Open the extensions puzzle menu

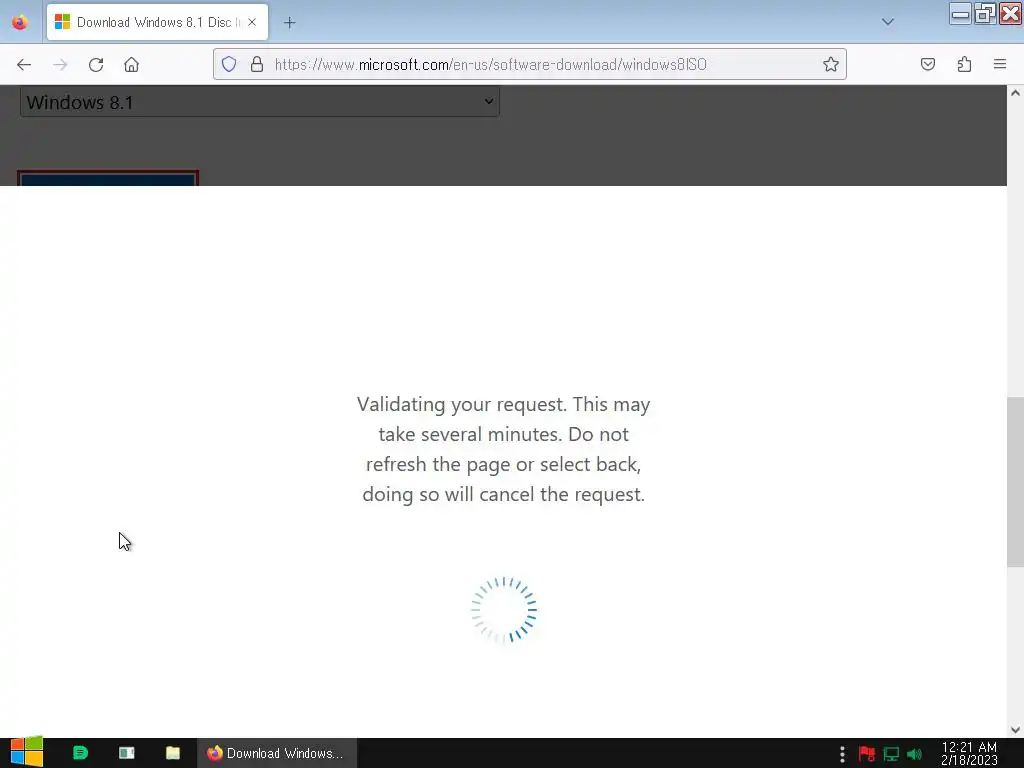point(964,64)
